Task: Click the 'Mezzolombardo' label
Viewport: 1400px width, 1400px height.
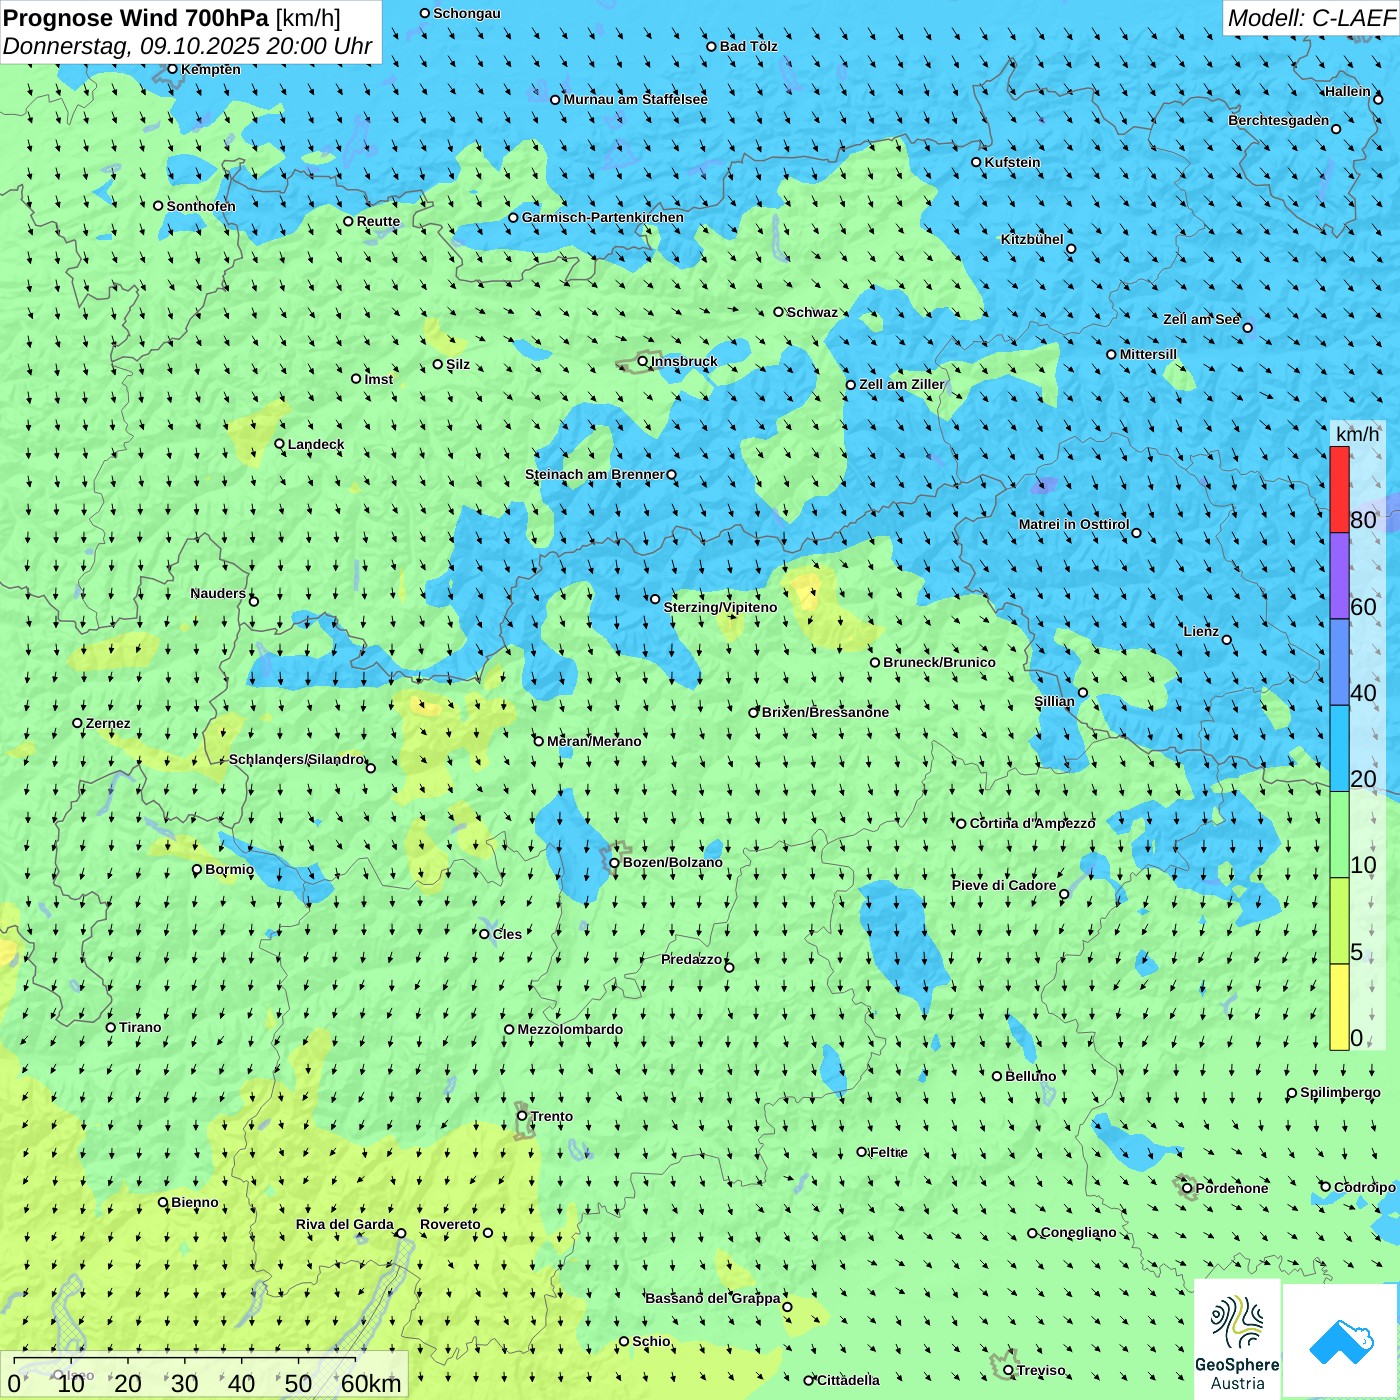Action: pyautogui.click(x=570, y=1029)
